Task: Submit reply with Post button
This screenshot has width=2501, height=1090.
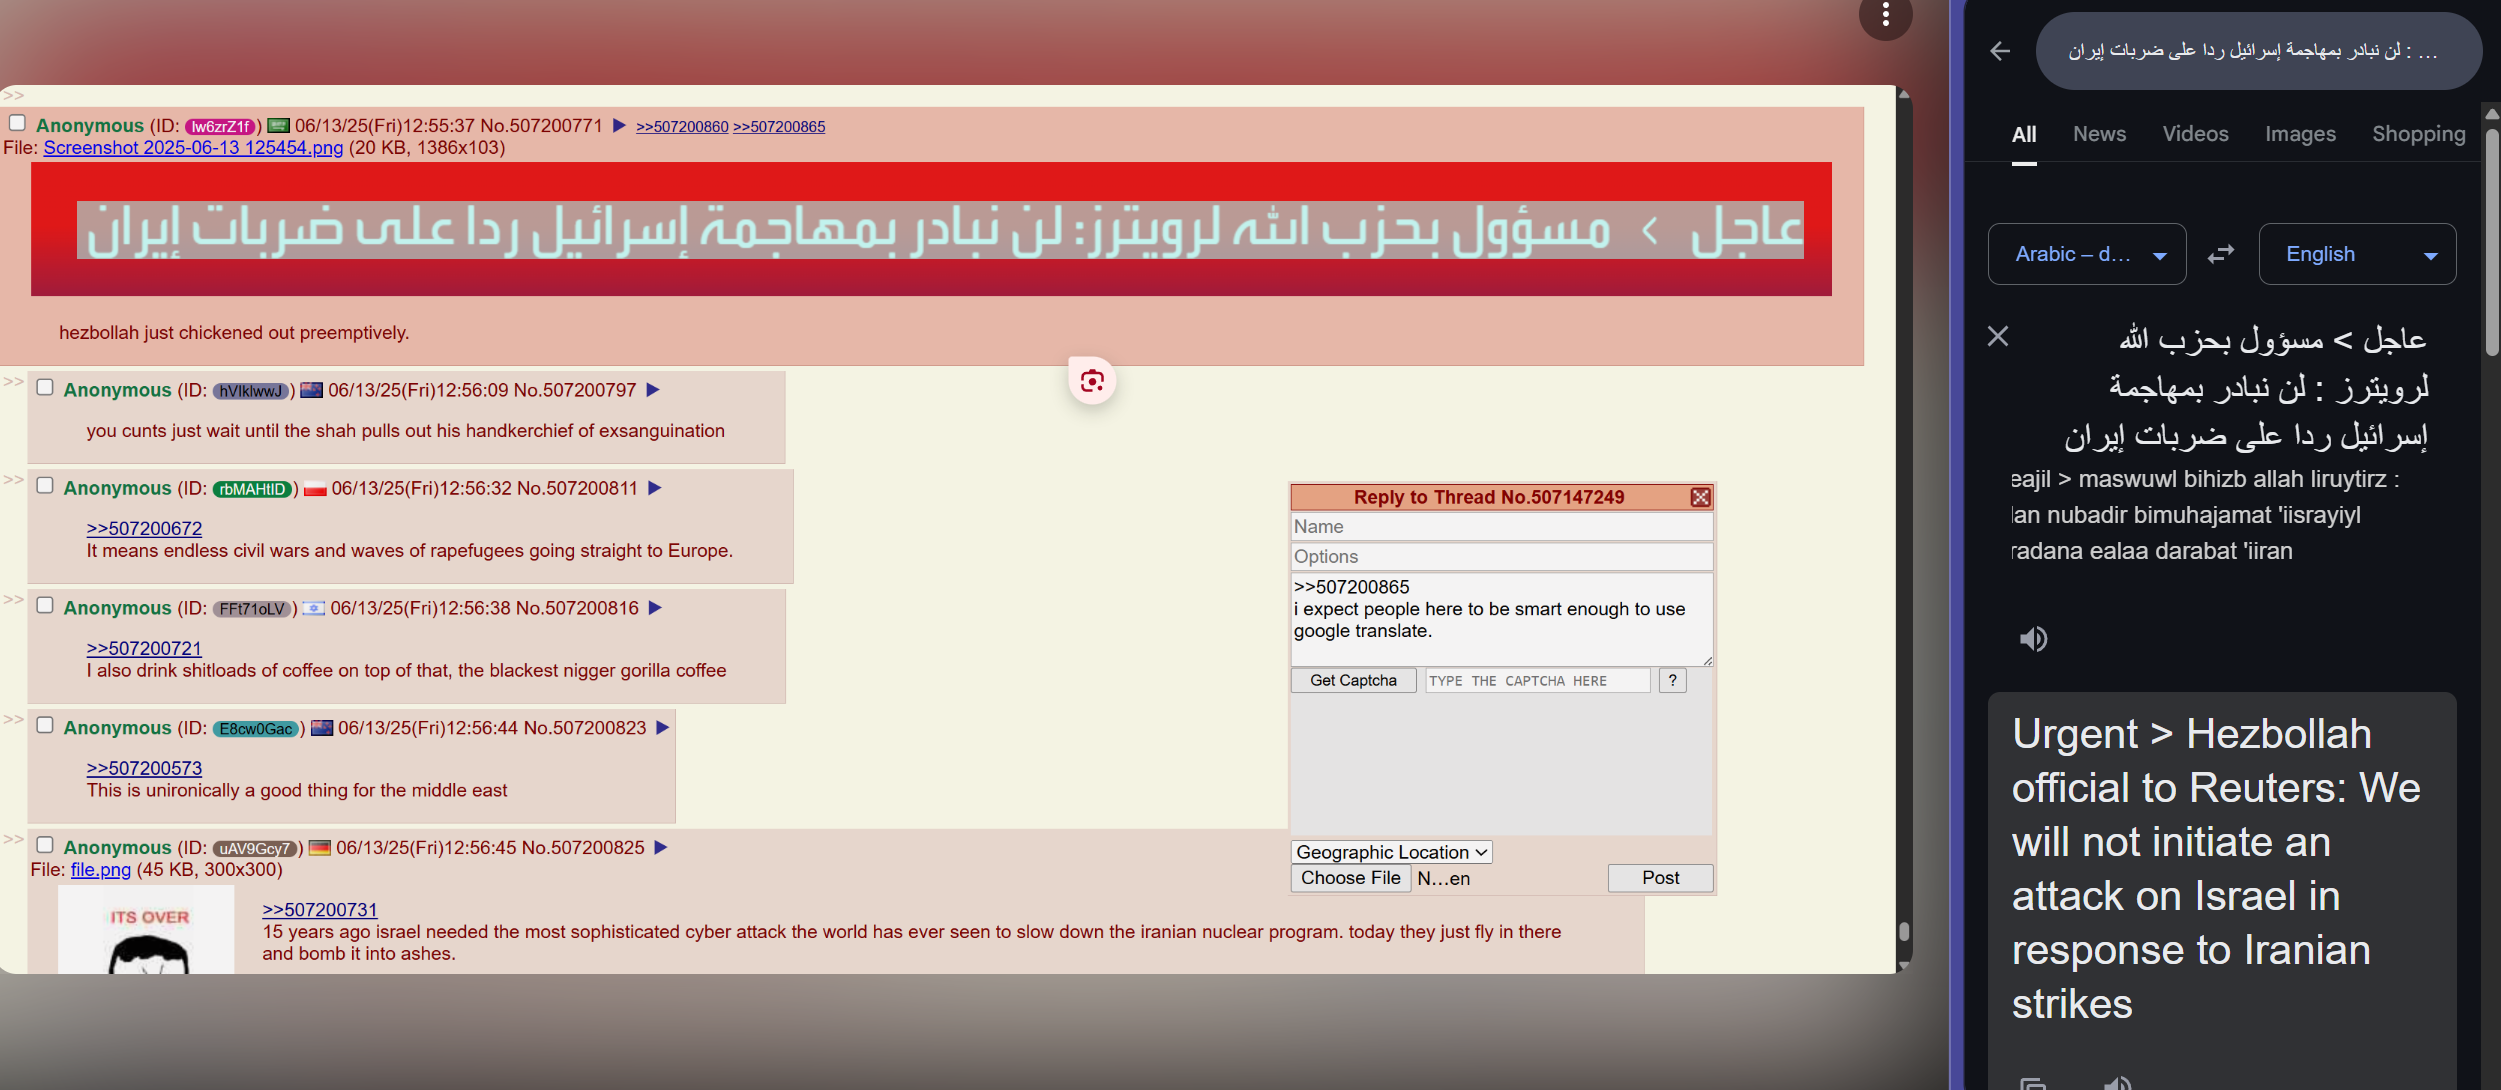Action: pyautogui.click(x=1660, y=878)
